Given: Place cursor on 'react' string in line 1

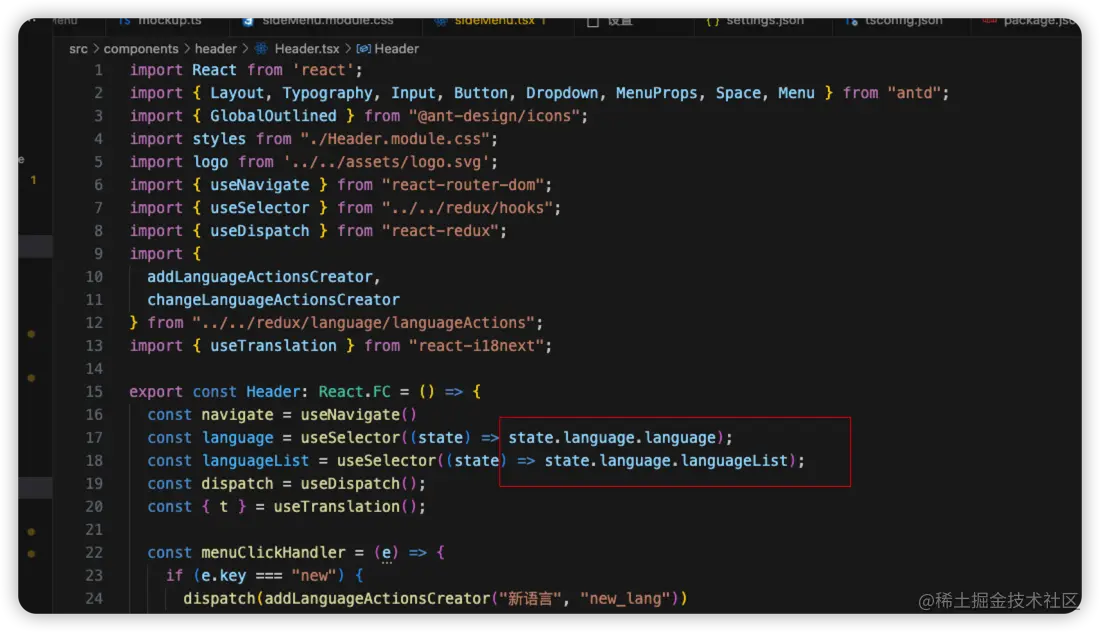Looking at the screenshot, I should point(323,70).
